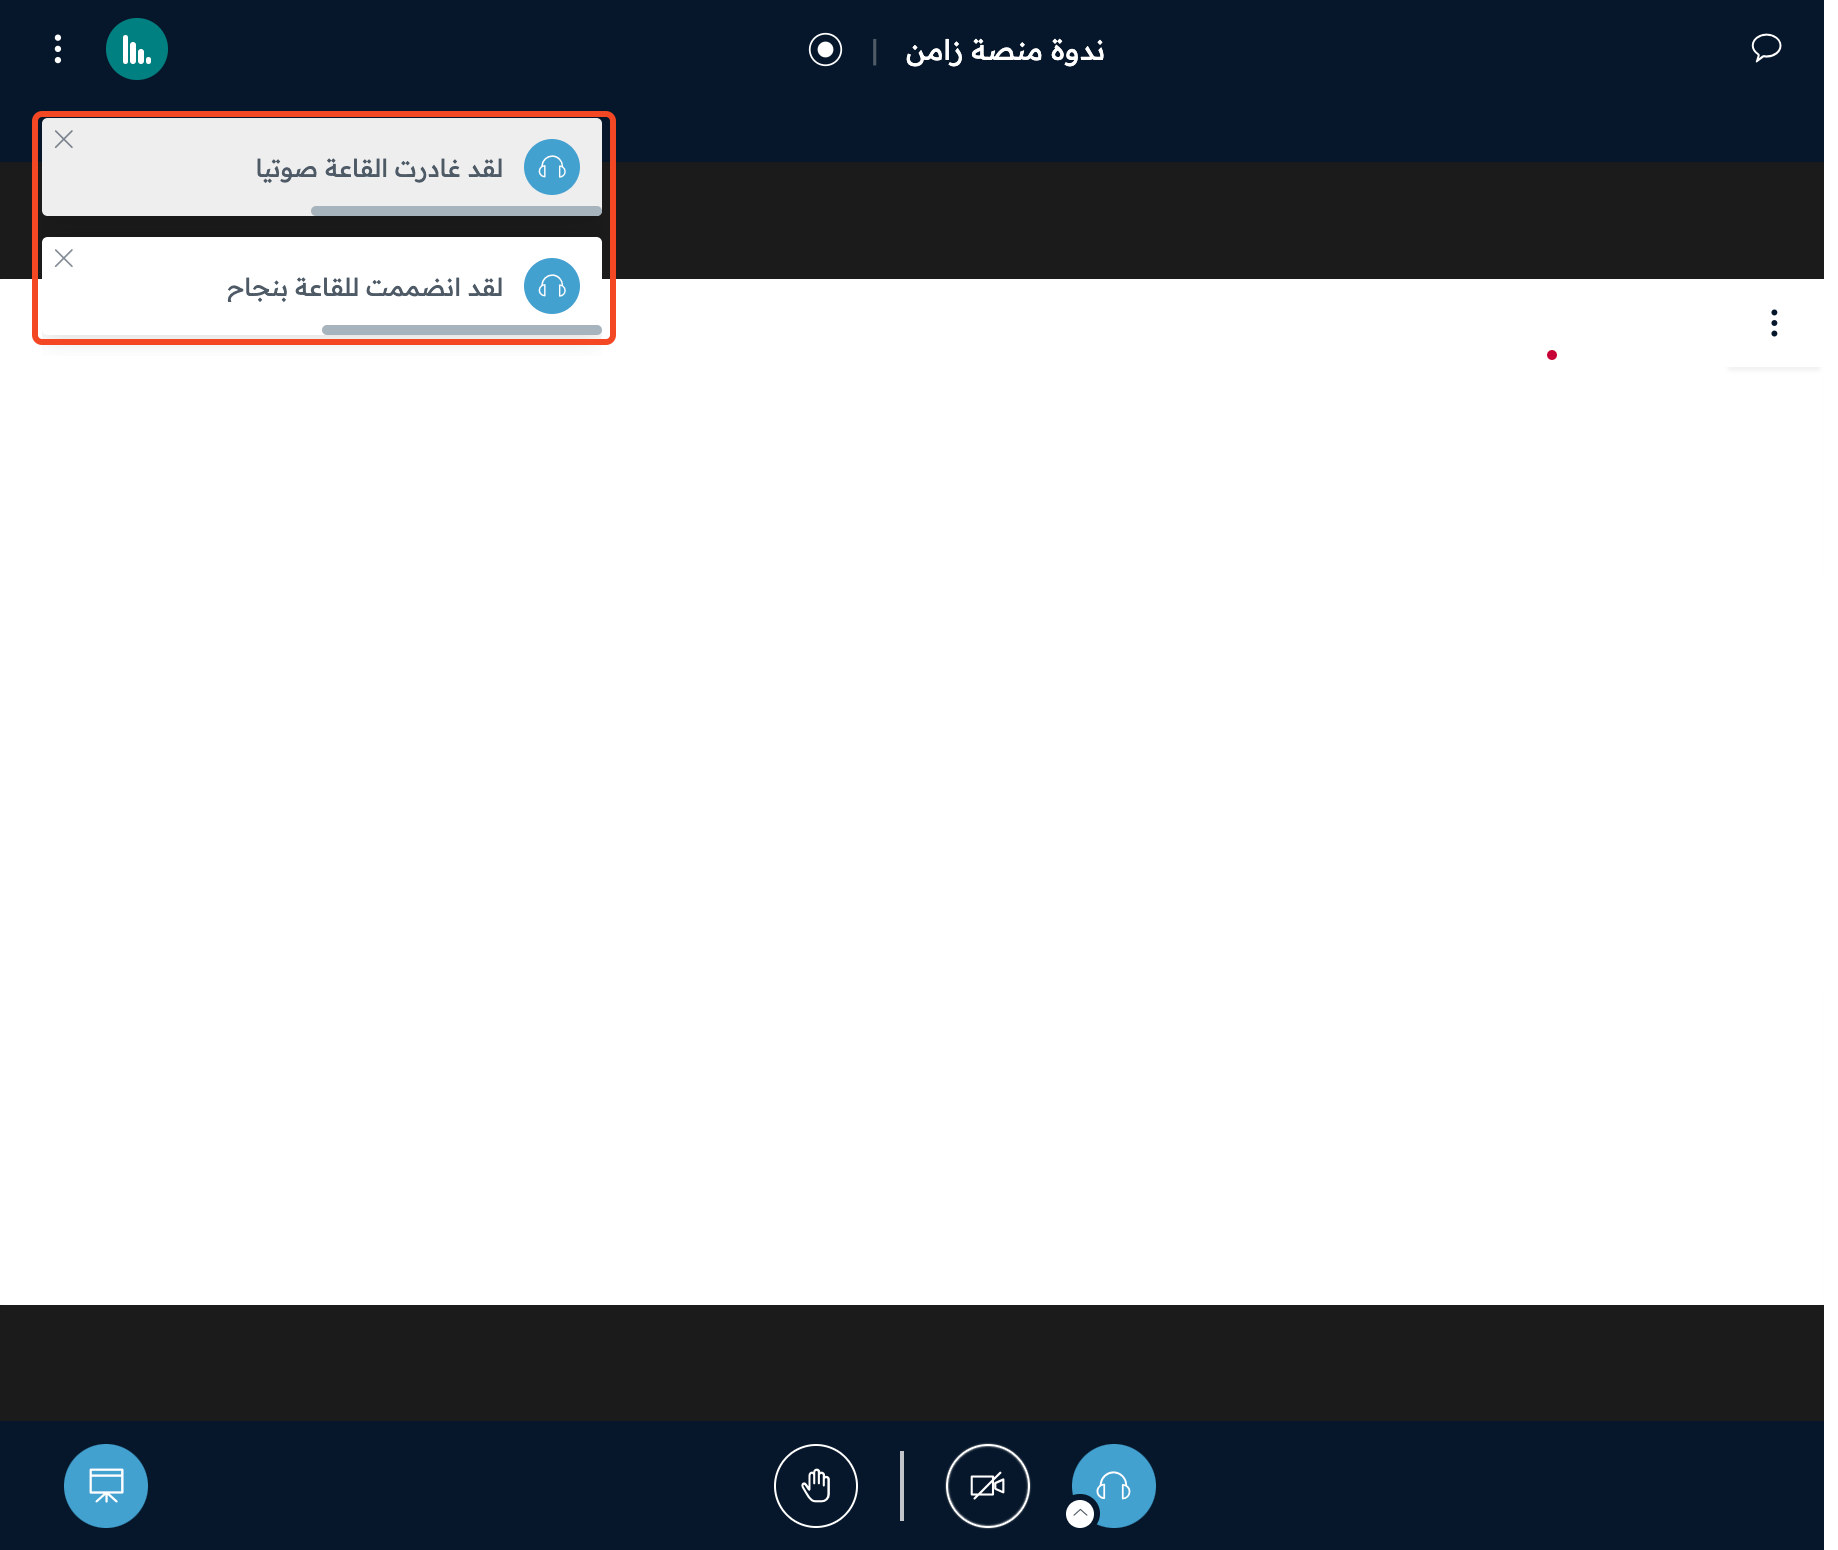
Task: Close the 'لقد غادرت القاعة صوتيا' notification
Action: 64,139
